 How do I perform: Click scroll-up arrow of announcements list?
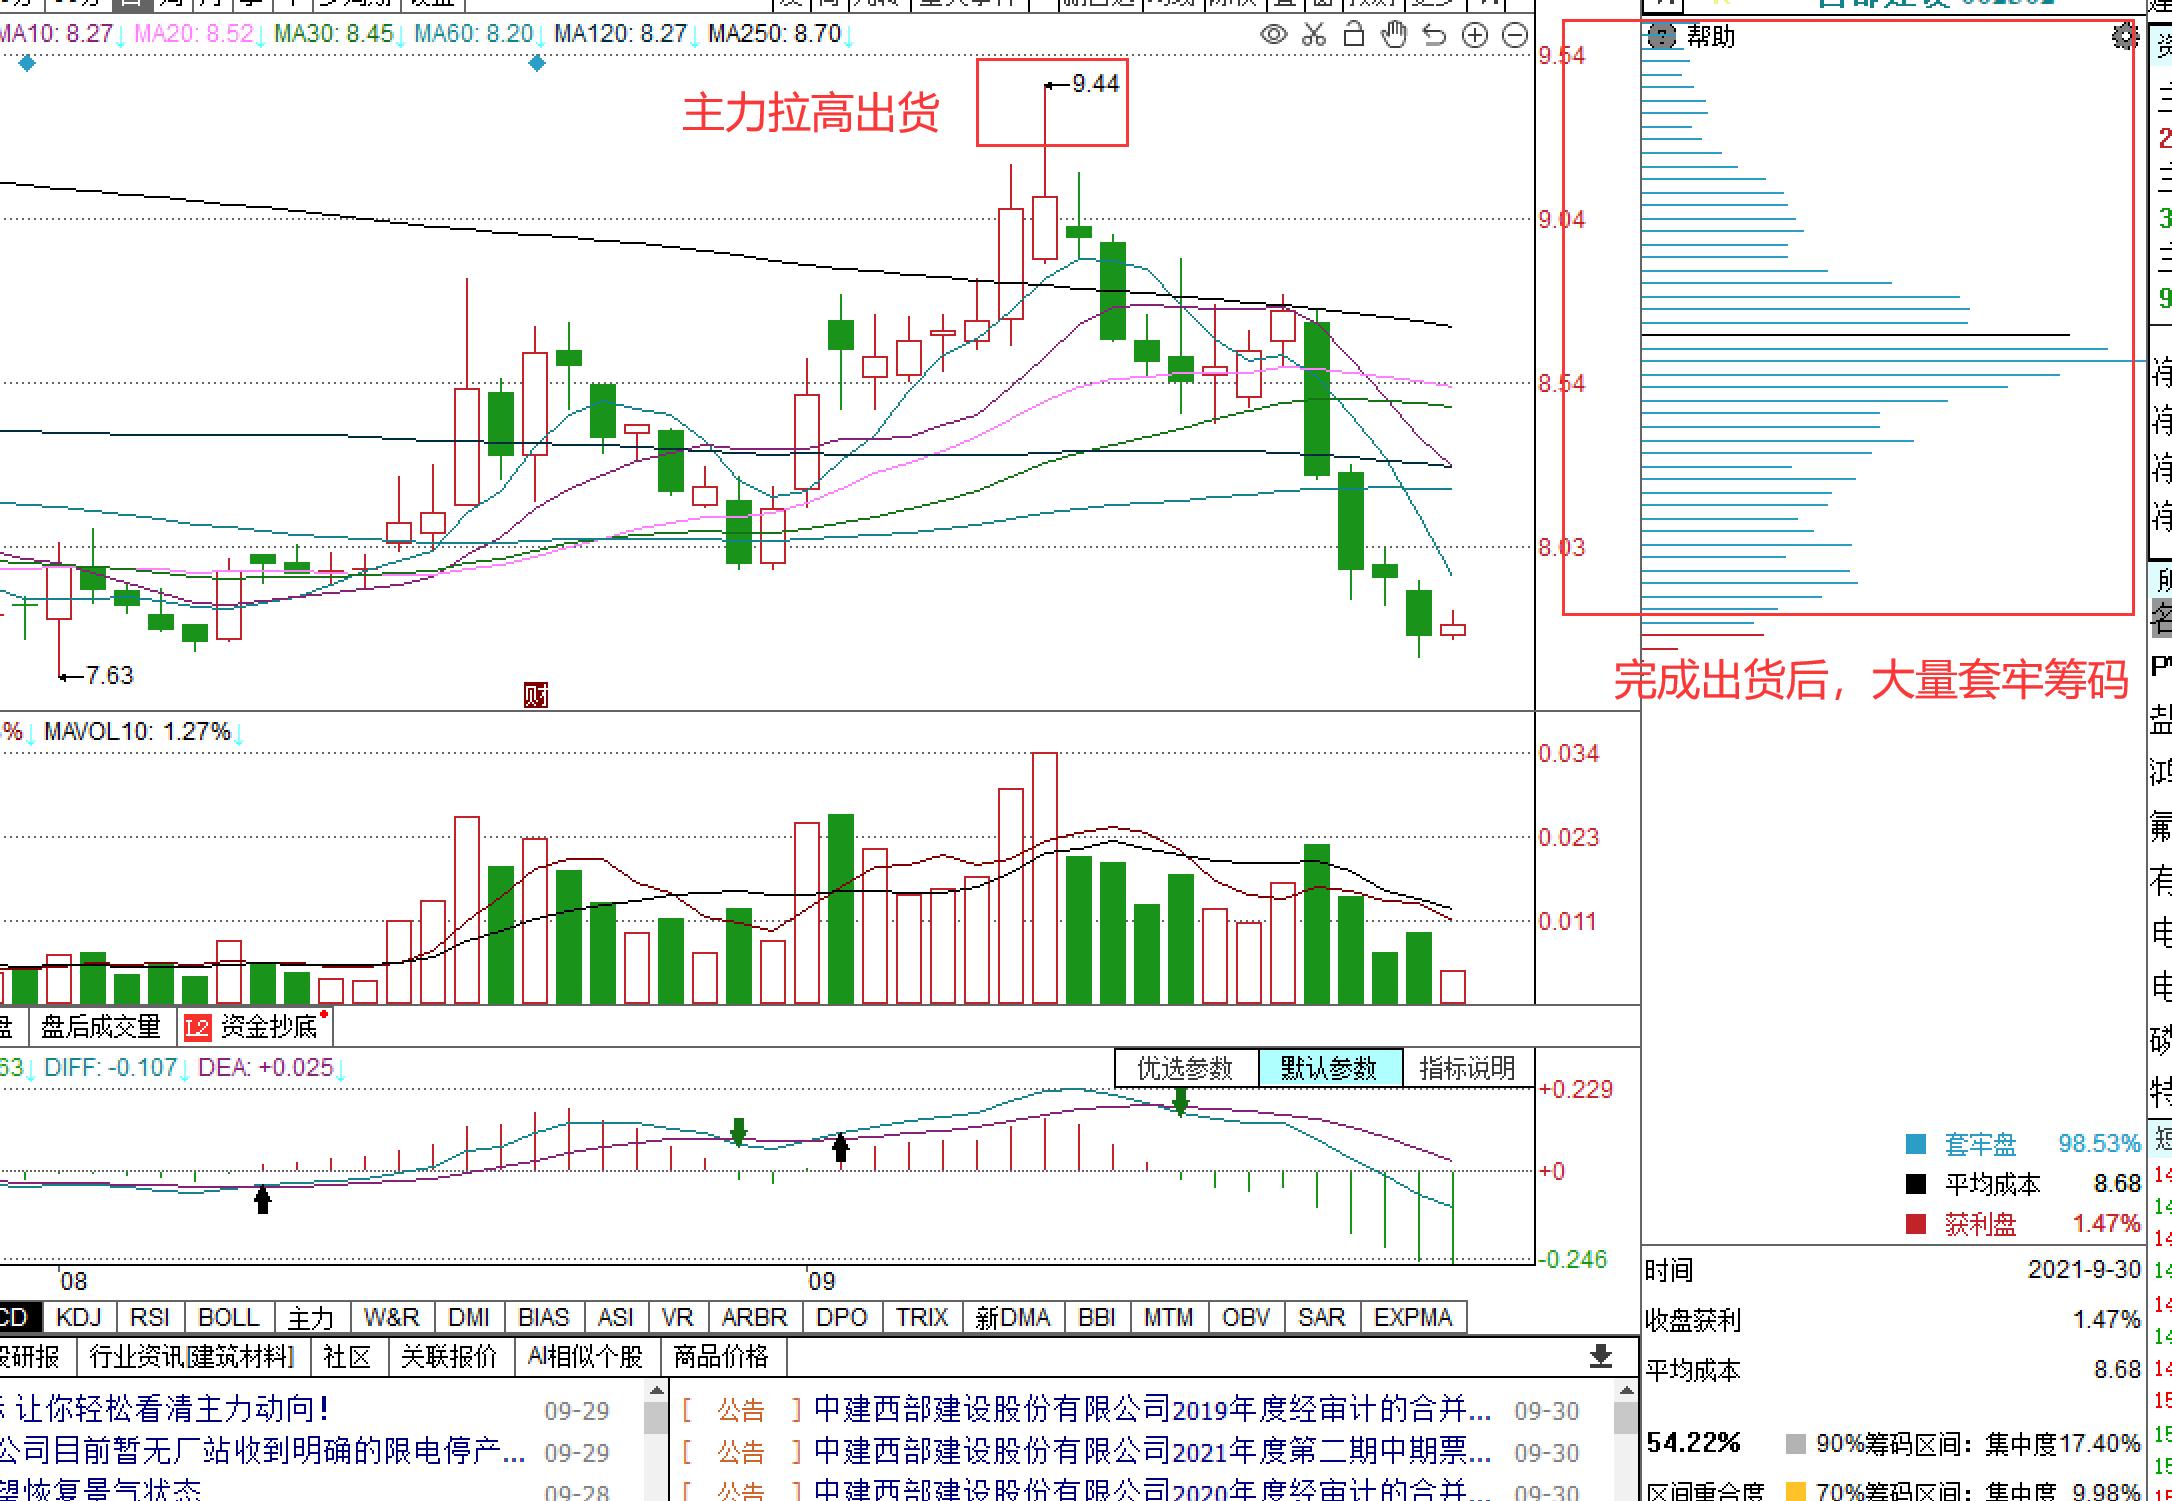coord(1626,1391)
